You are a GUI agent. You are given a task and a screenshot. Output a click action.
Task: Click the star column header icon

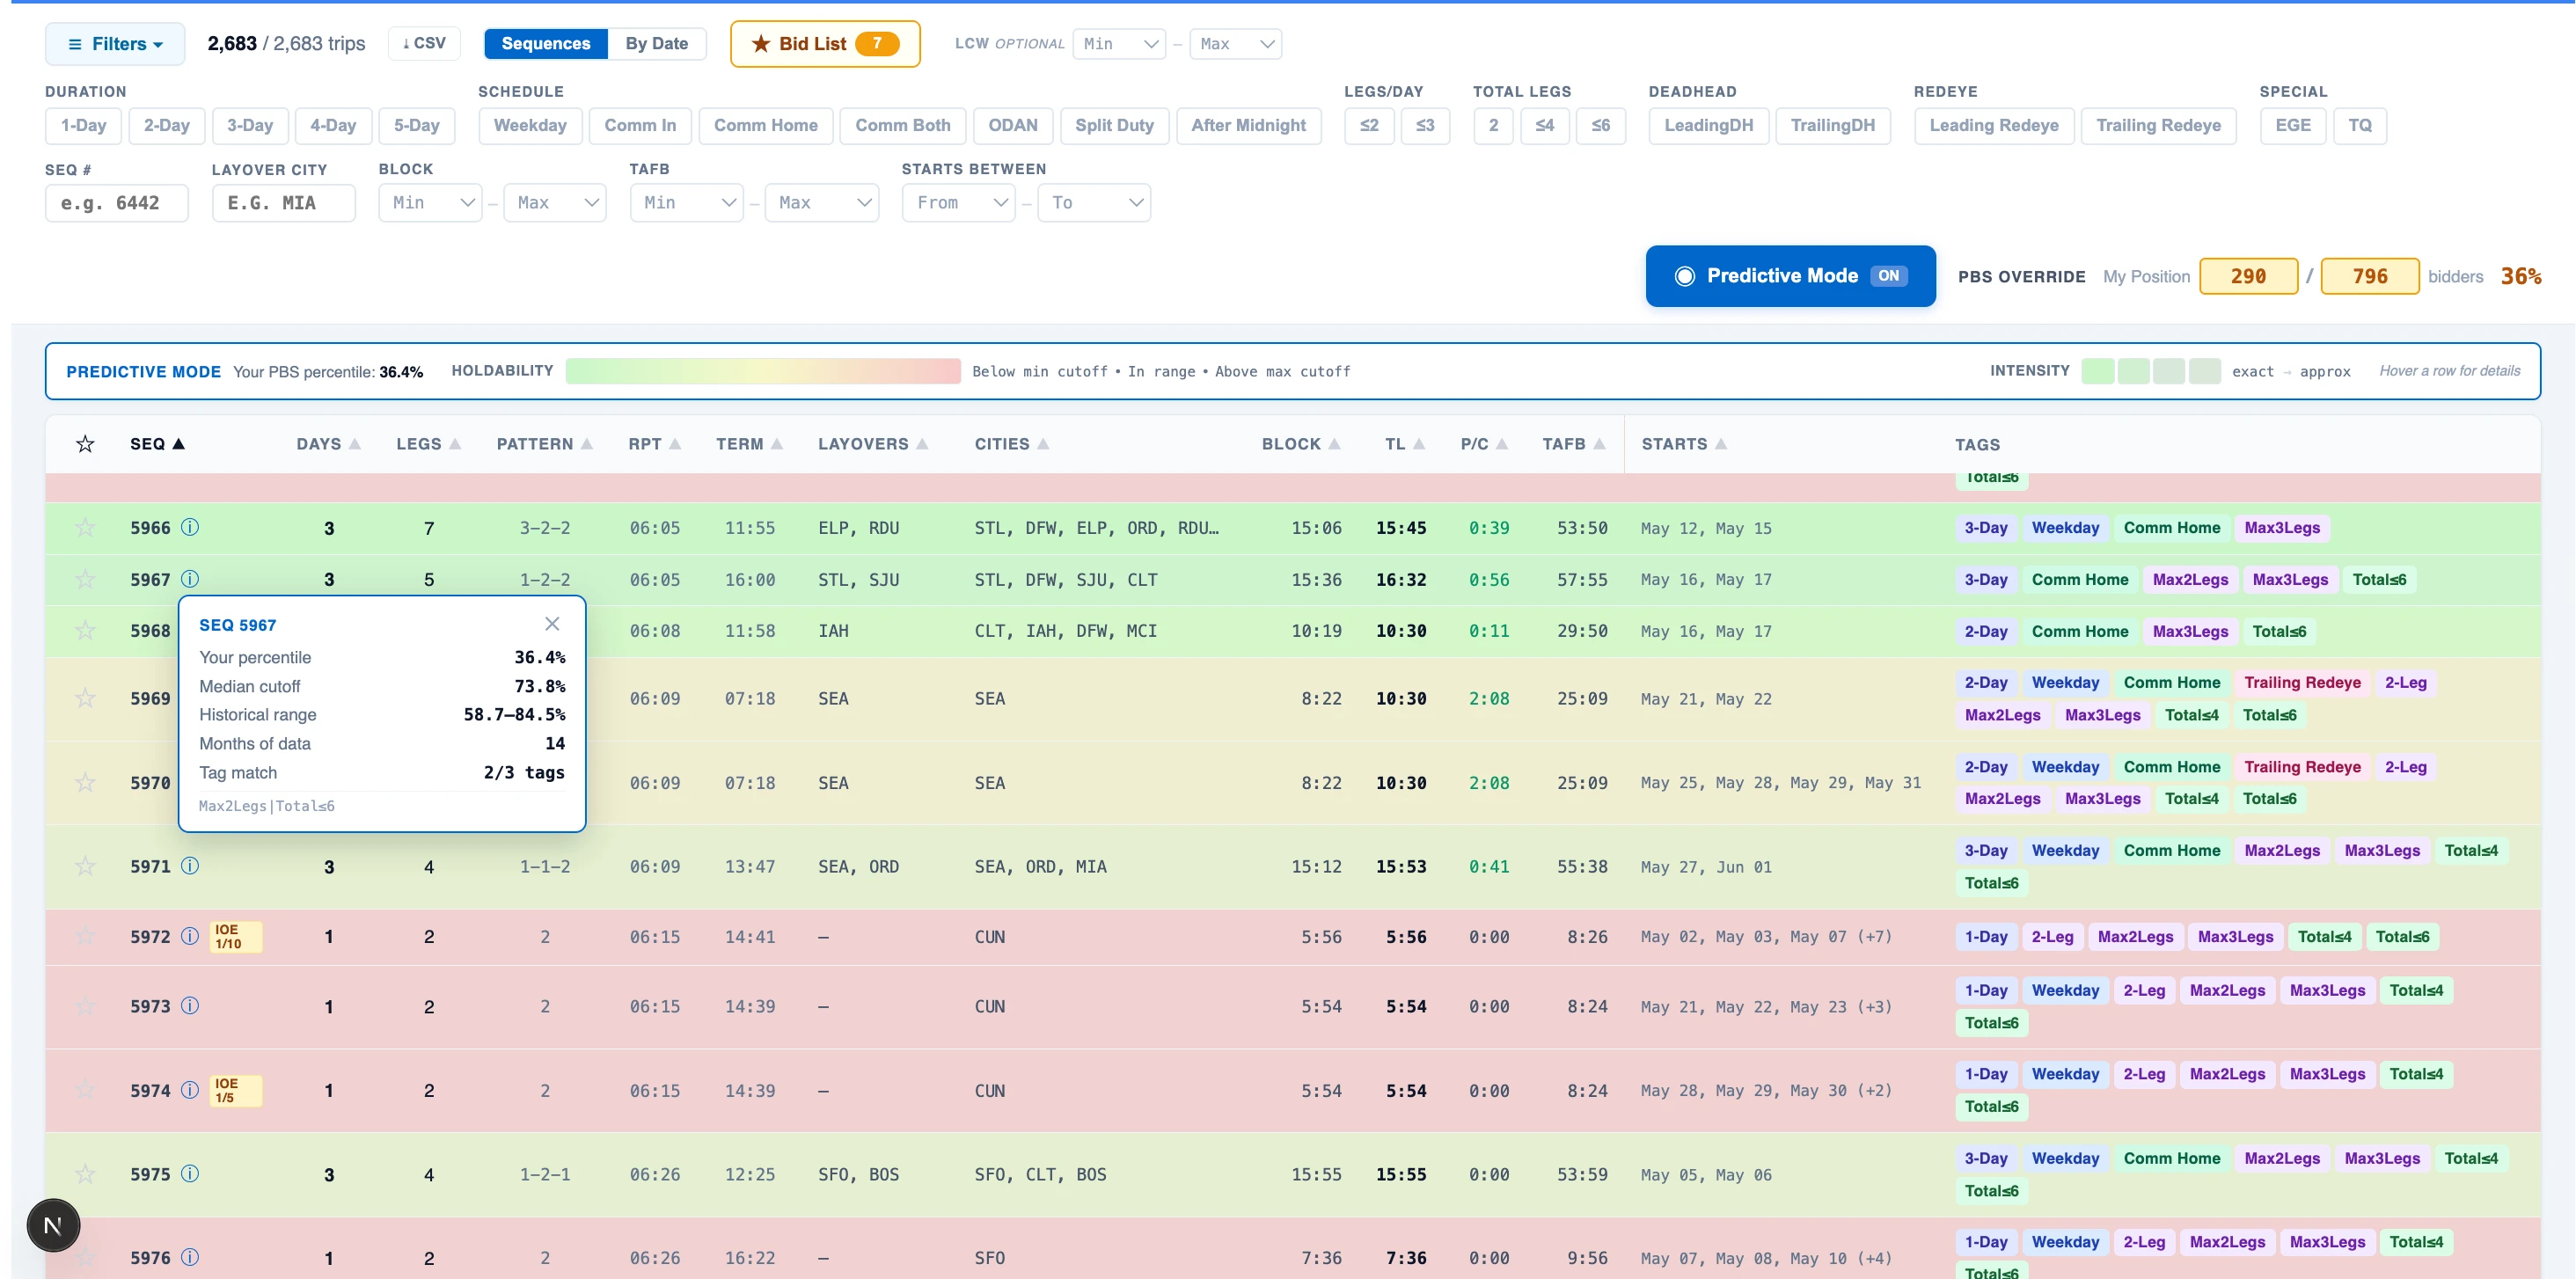click(x=85, y=444)
